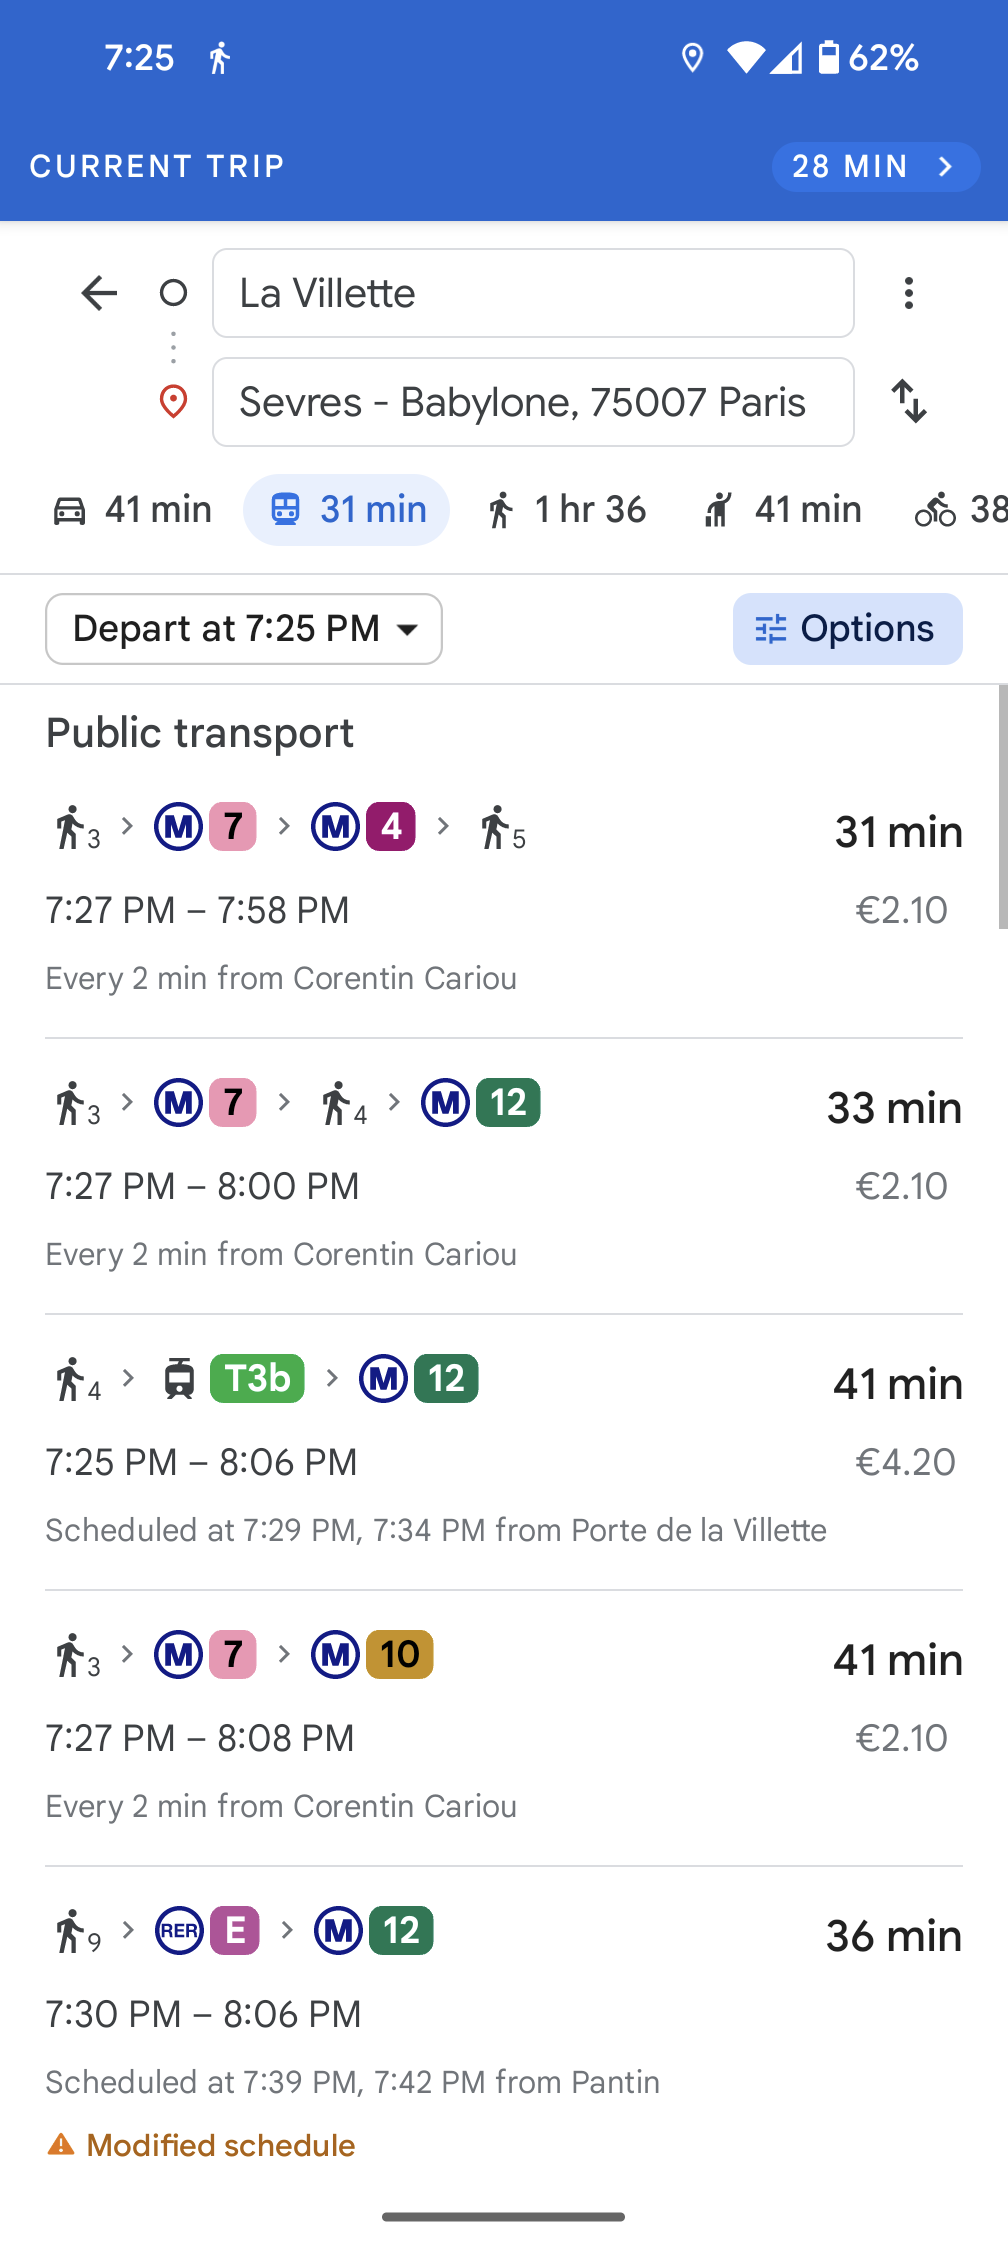1008x2244 pixels.
Task: Tap the T3b tram line badge
Action: click(257, 1379)
